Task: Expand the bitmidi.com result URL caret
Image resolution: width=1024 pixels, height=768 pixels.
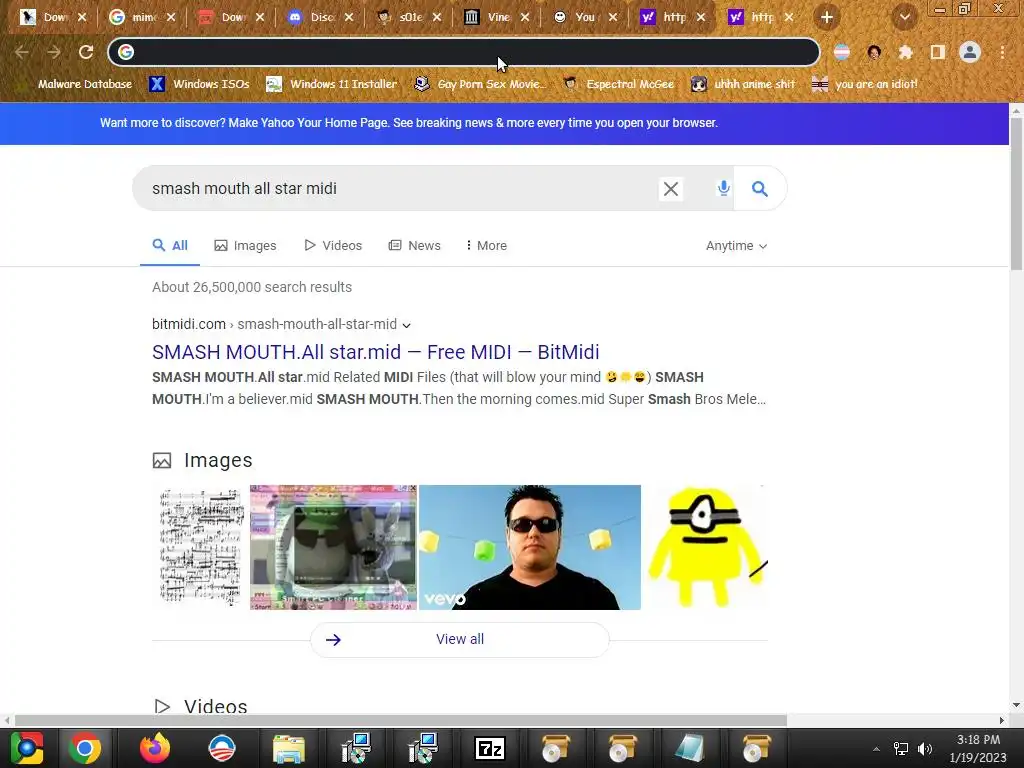Action: click(406, 325)
